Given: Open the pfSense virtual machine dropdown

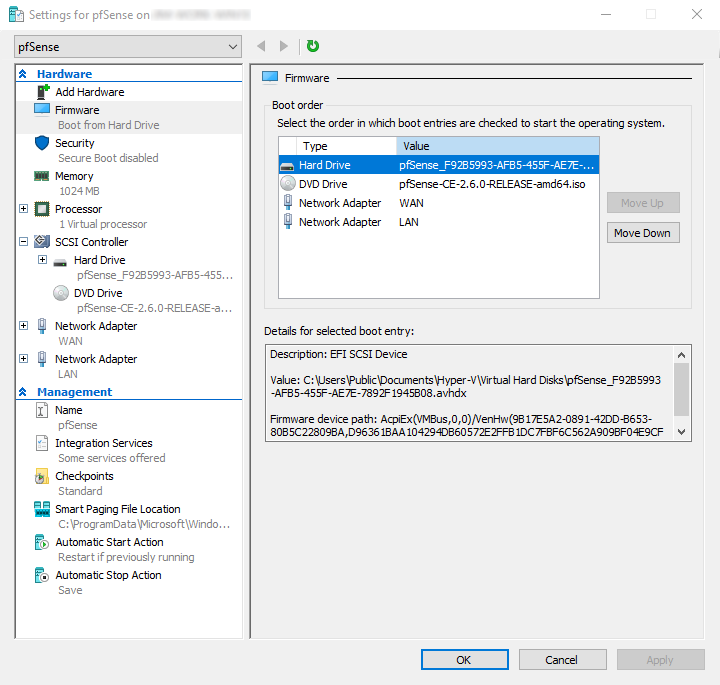Looking at the screenshot, I should pyautogui.click(x=129, y=47).
